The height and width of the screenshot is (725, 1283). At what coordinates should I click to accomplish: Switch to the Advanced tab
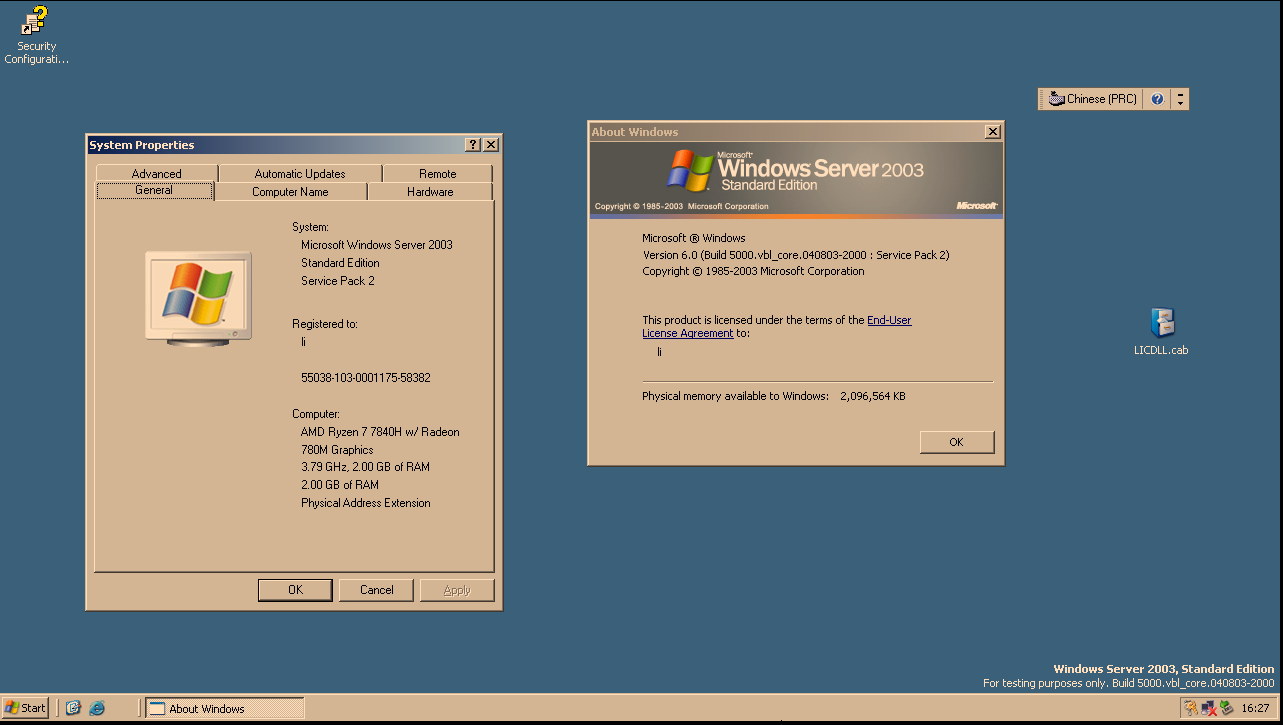click(x=157, y=173)
